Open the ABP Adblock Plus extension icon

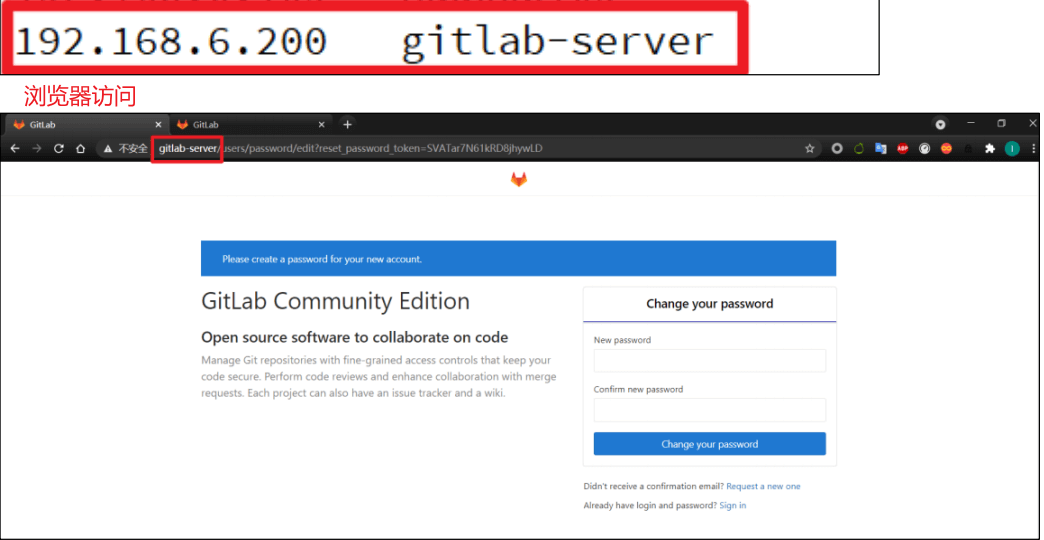[903, 148]
